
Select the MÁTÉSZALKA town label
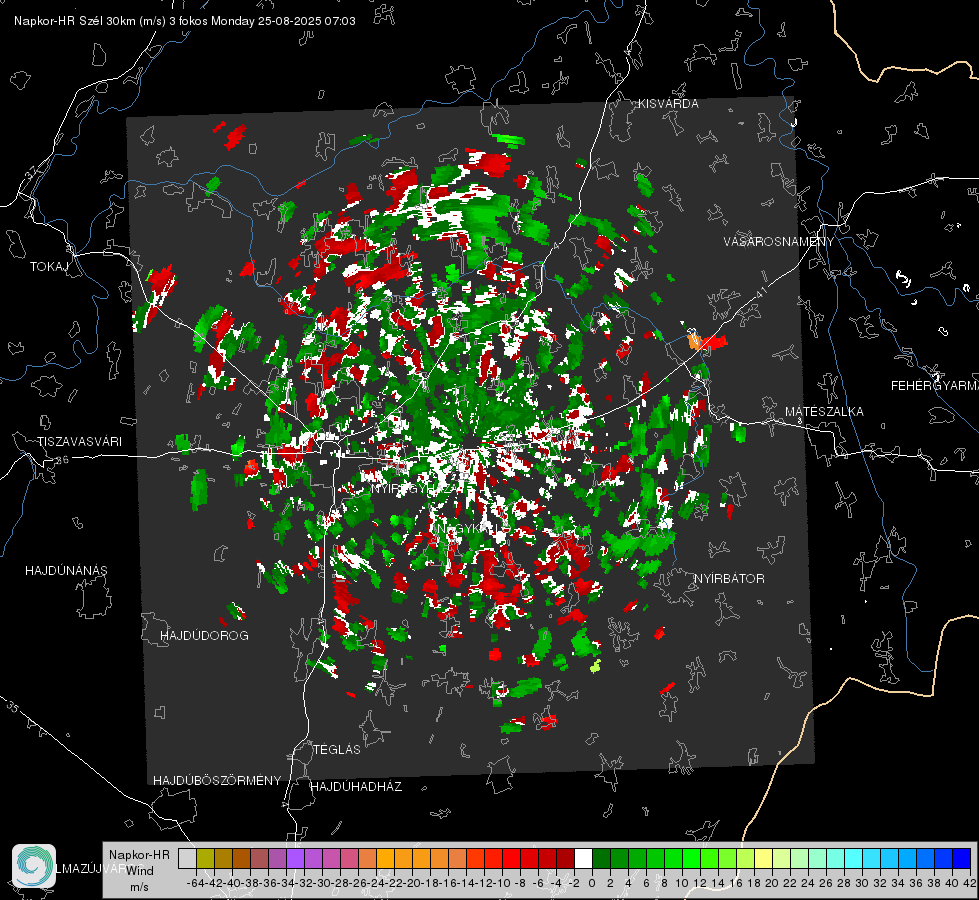(x=824, y=412)
